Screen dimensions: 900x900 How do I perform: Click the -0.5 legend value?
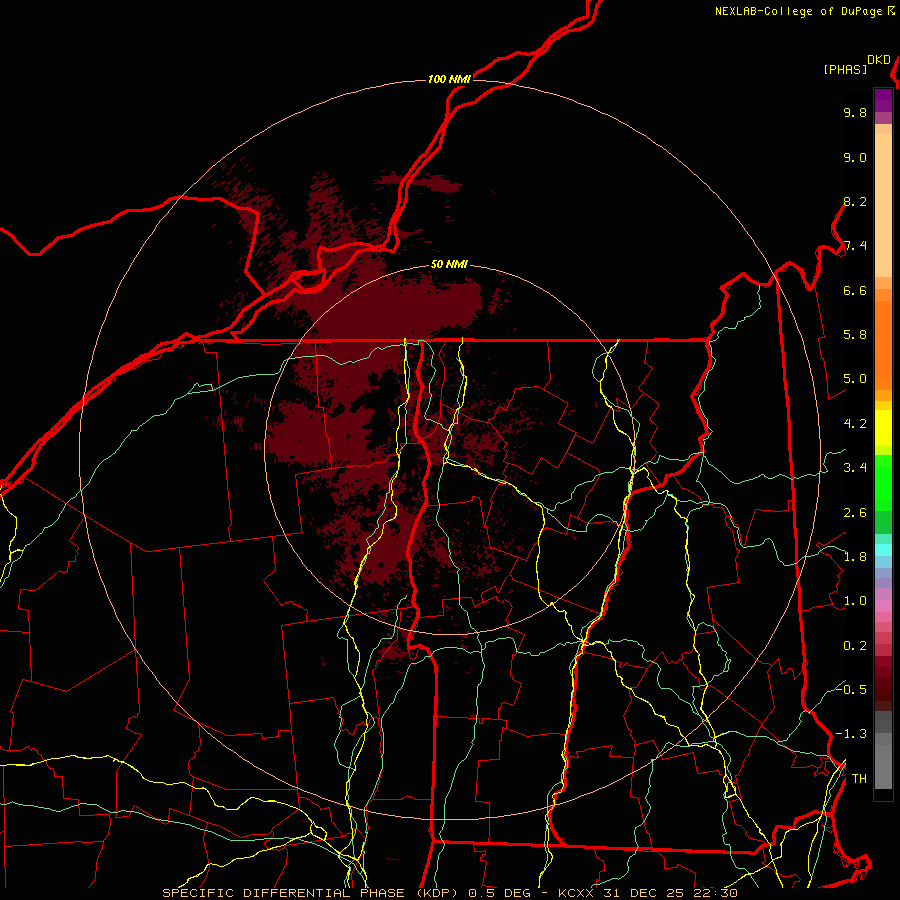click(x=851, y=689)
